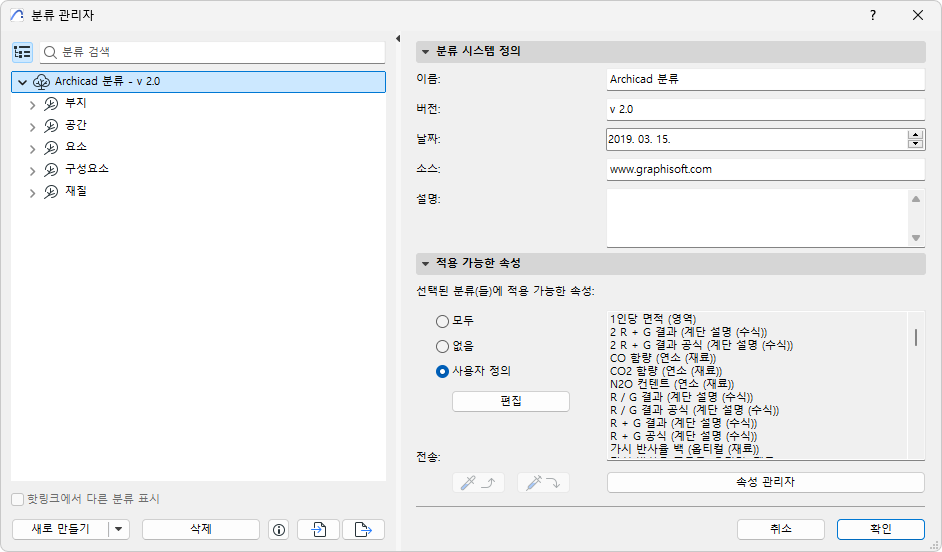Open the info icon button next to 삭제

tap(279, 530)
